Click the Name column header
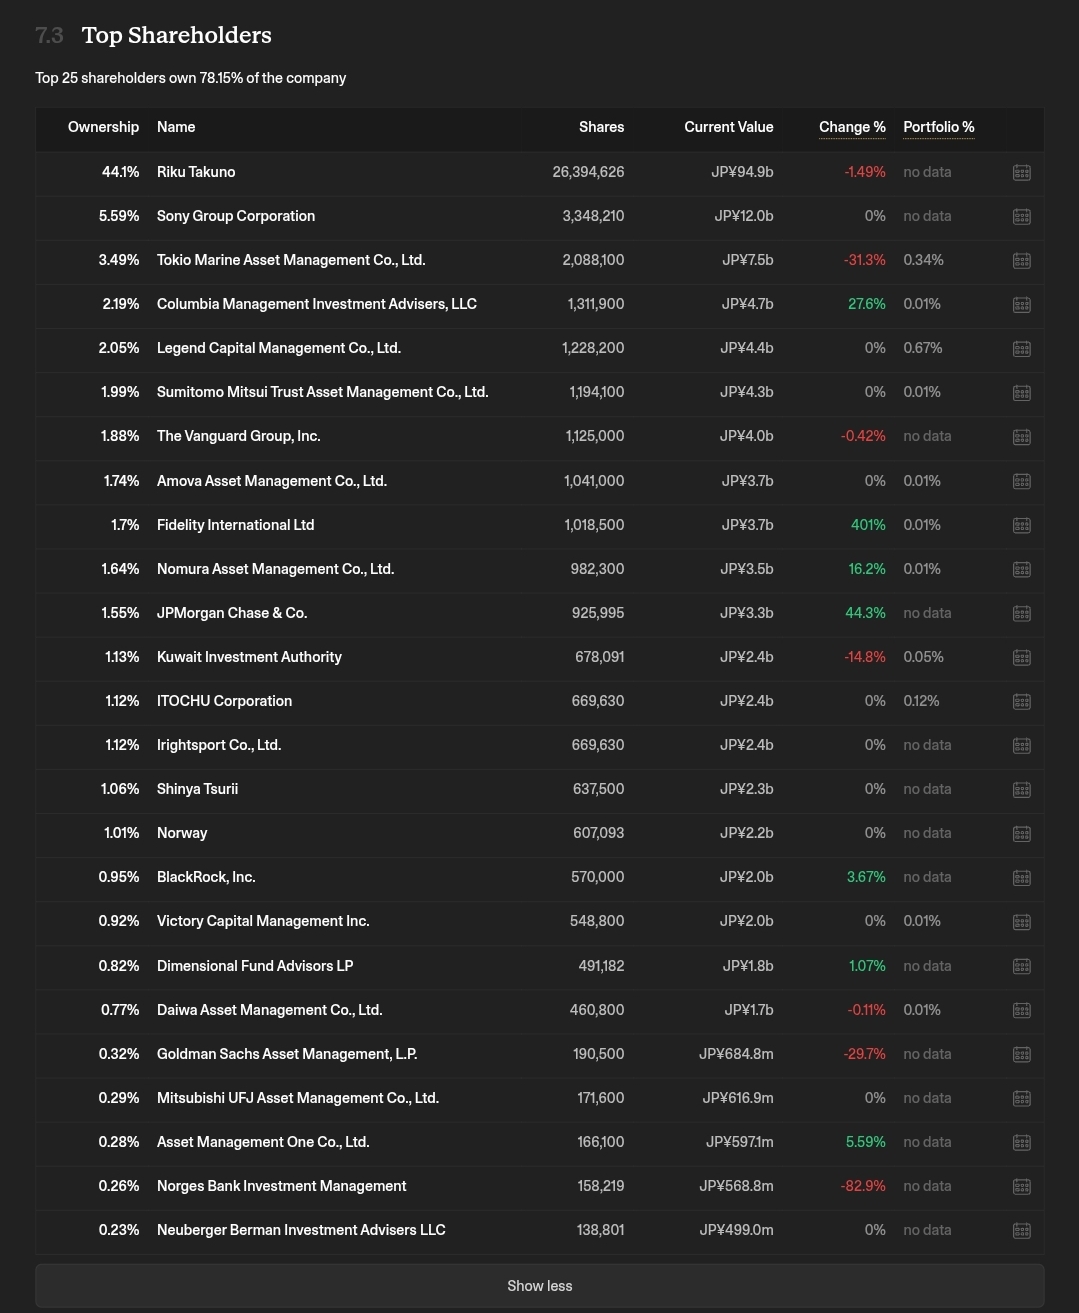 [176, 127]
